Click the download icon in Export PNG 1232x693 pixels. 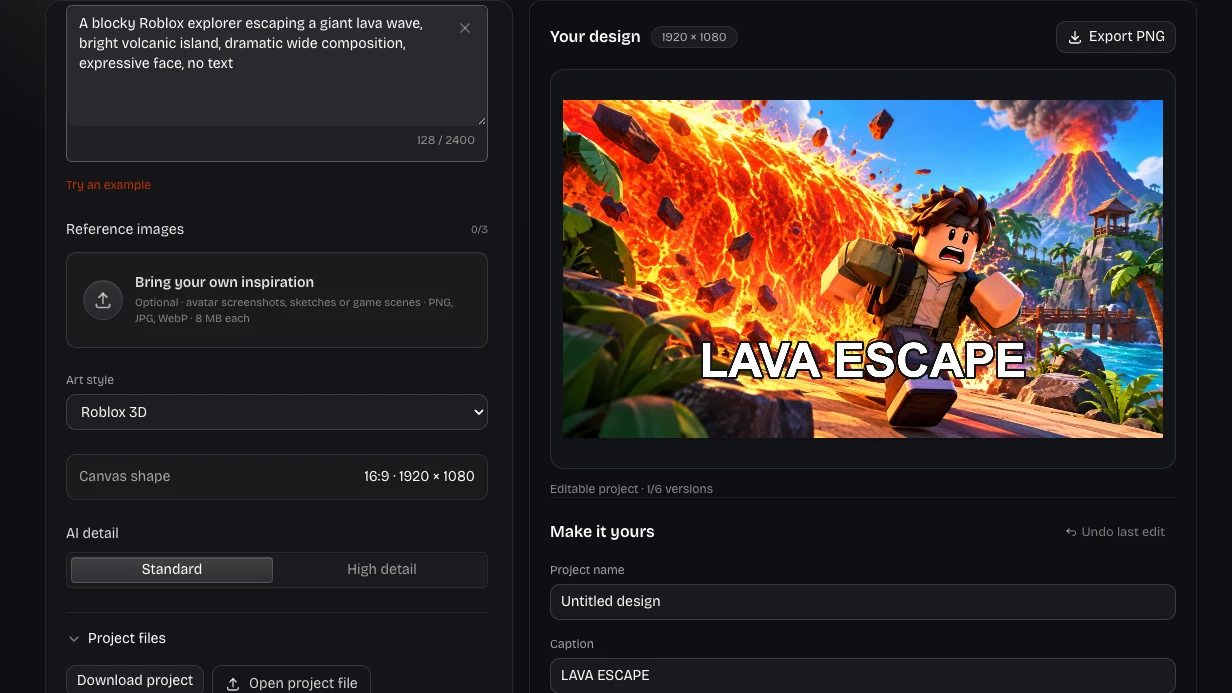pyautogui.click(x=1075, y=37)
